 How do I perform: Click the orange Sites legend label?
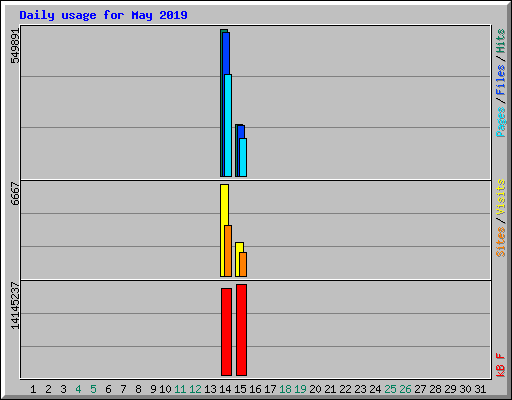coord(501,242)
